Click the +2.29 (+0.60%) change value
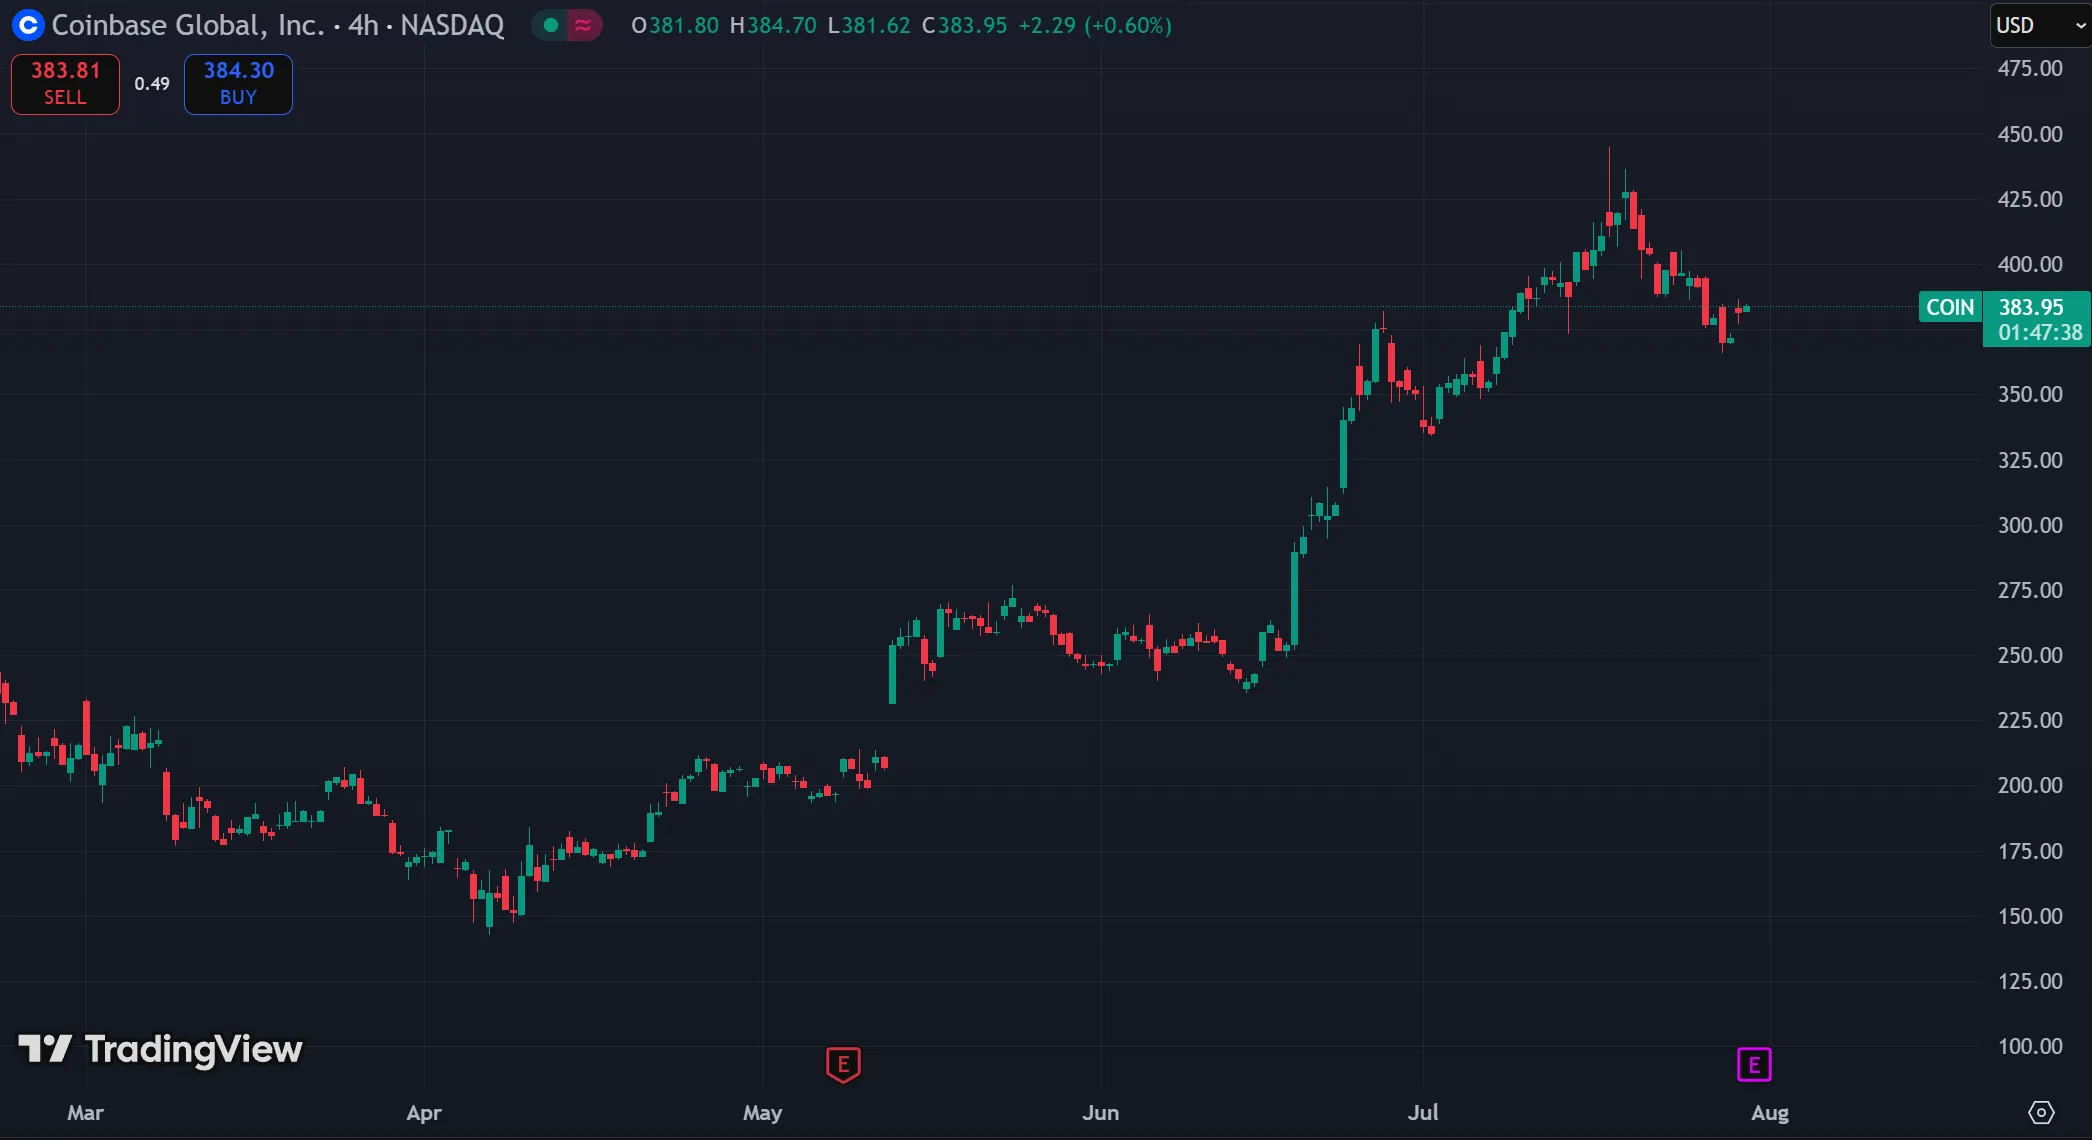2092x1140 pixels. 1095,25
